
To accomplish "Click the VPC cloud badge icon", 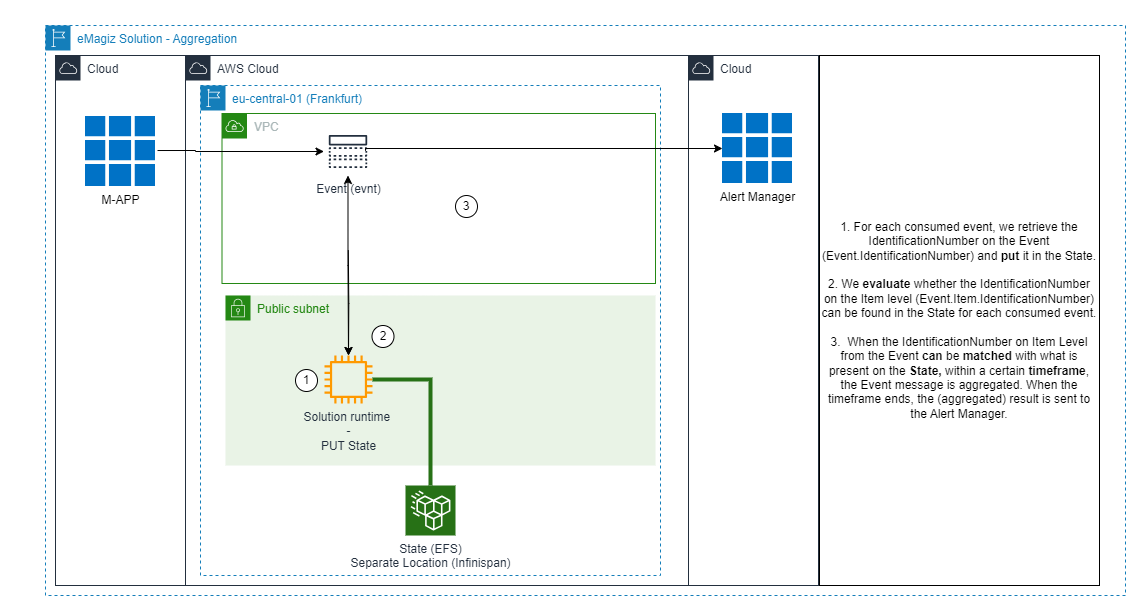I will point(234,126).
